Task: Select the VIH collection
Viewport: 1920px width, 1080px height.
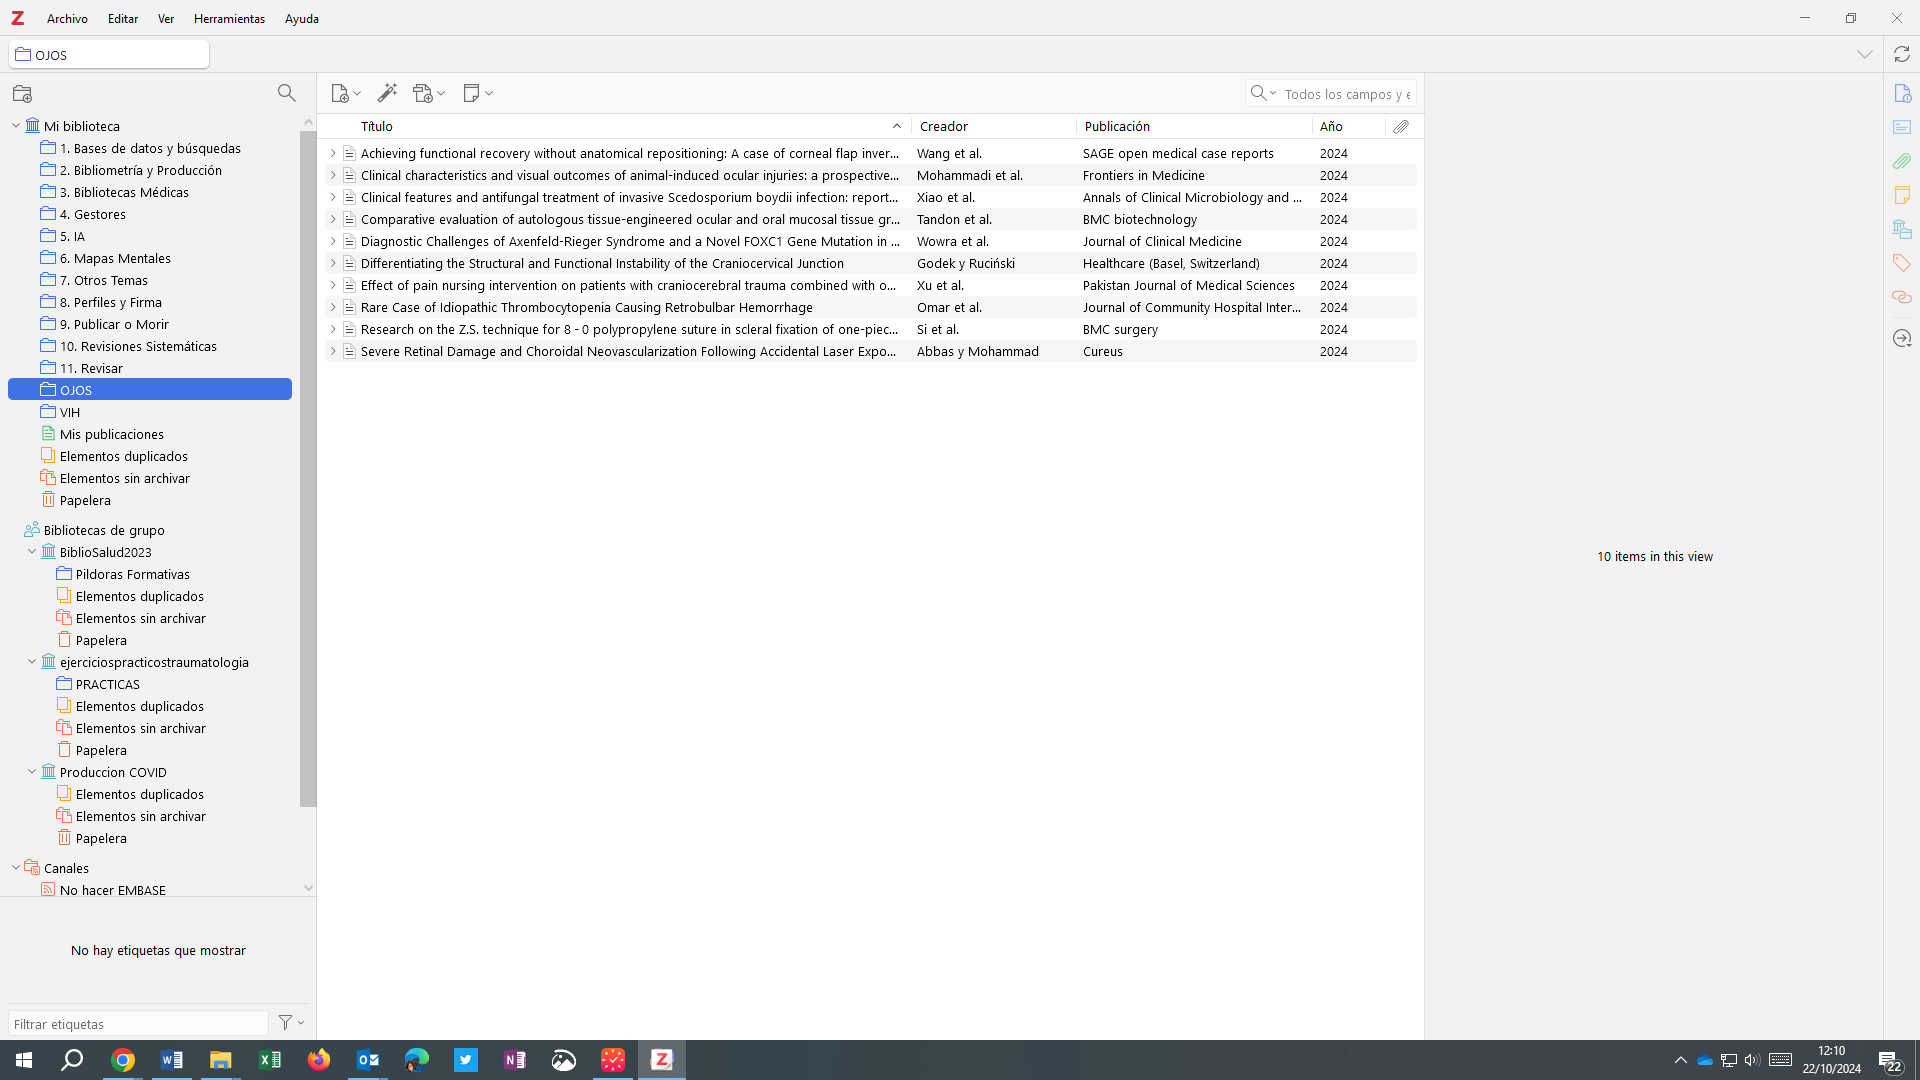Action: [70, 412]
